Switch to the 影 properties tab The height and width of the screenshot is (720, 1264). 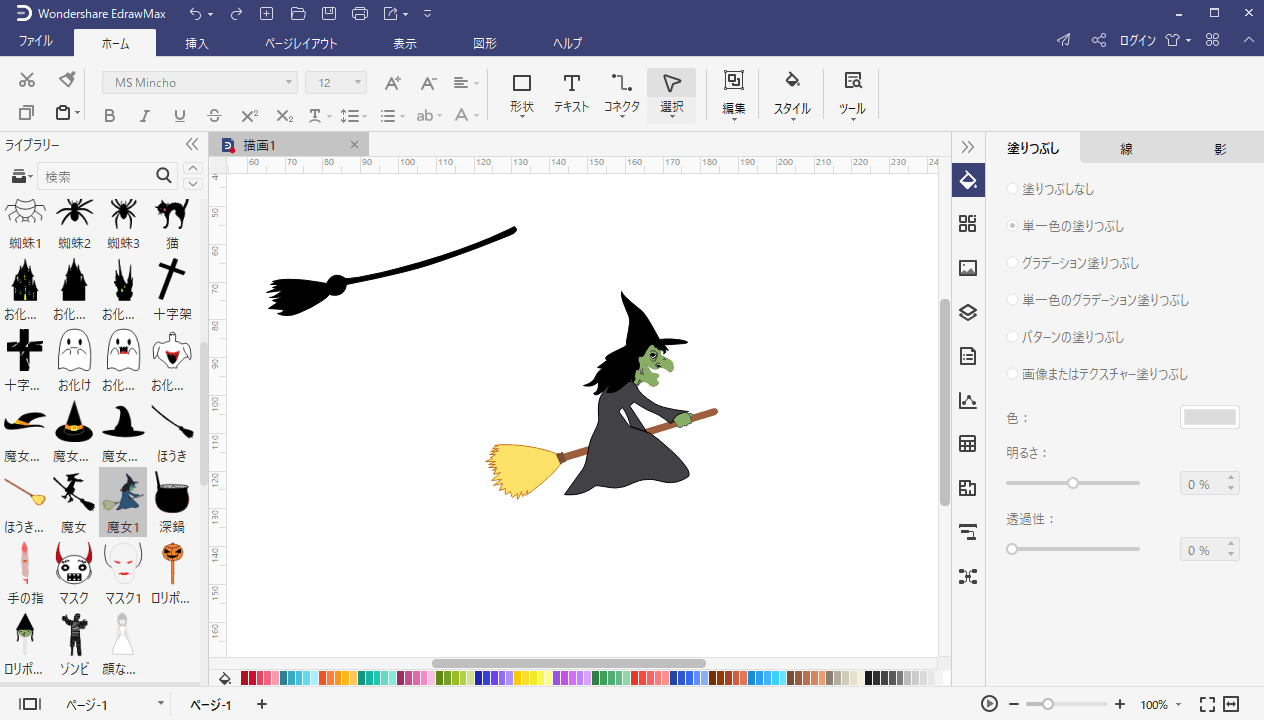click(1221, 149)
